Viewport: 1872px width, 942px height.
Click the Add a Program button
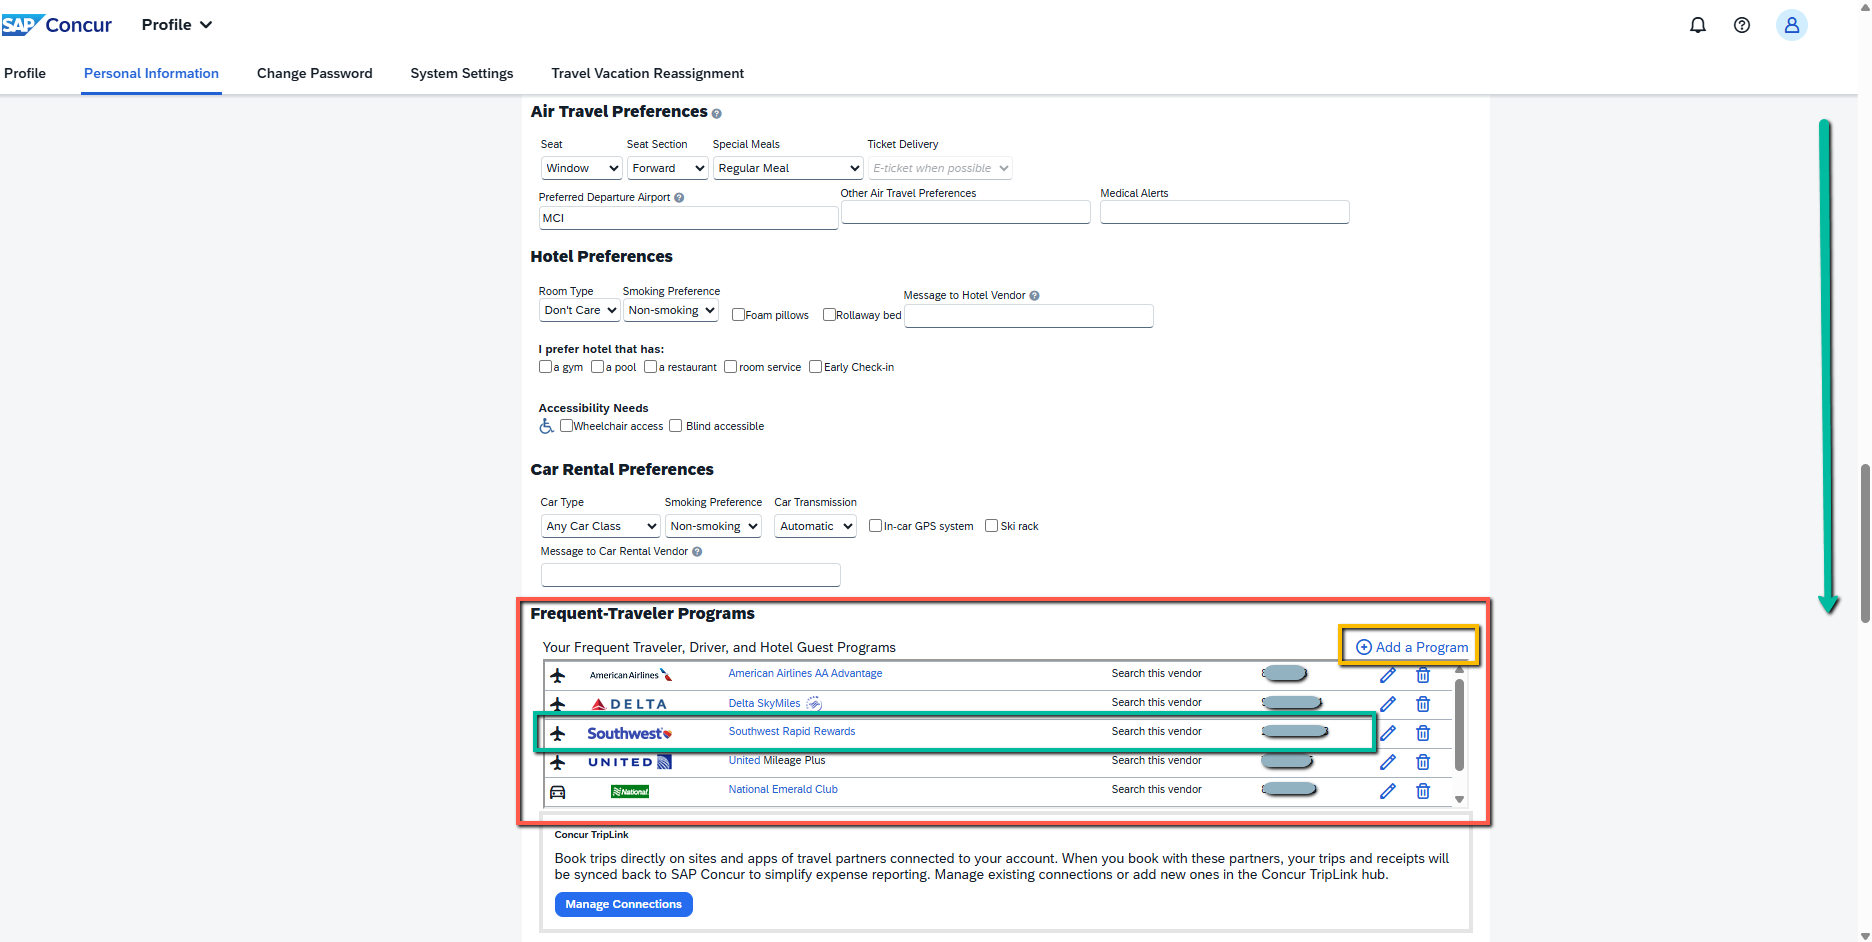[x=1409, y=646]
